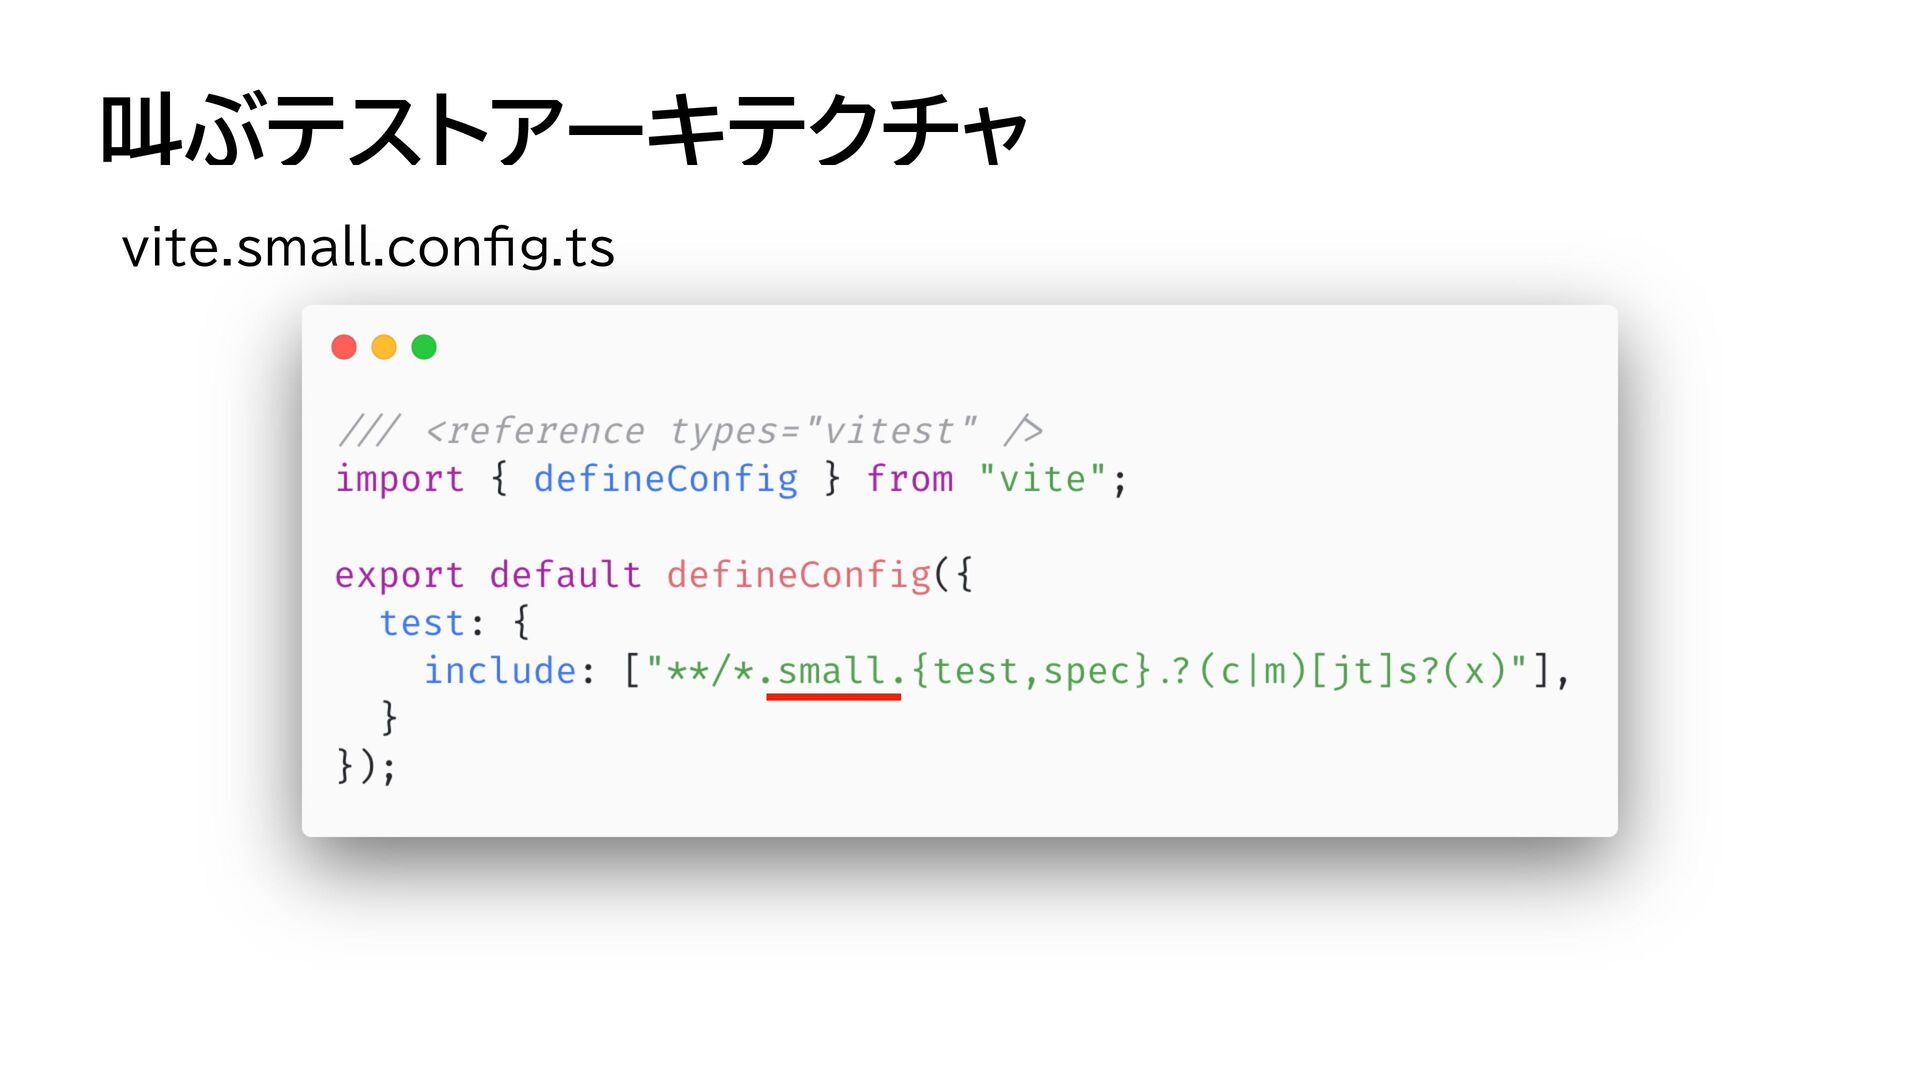
Task: Click the import keyword
Action: click(400, 479)
